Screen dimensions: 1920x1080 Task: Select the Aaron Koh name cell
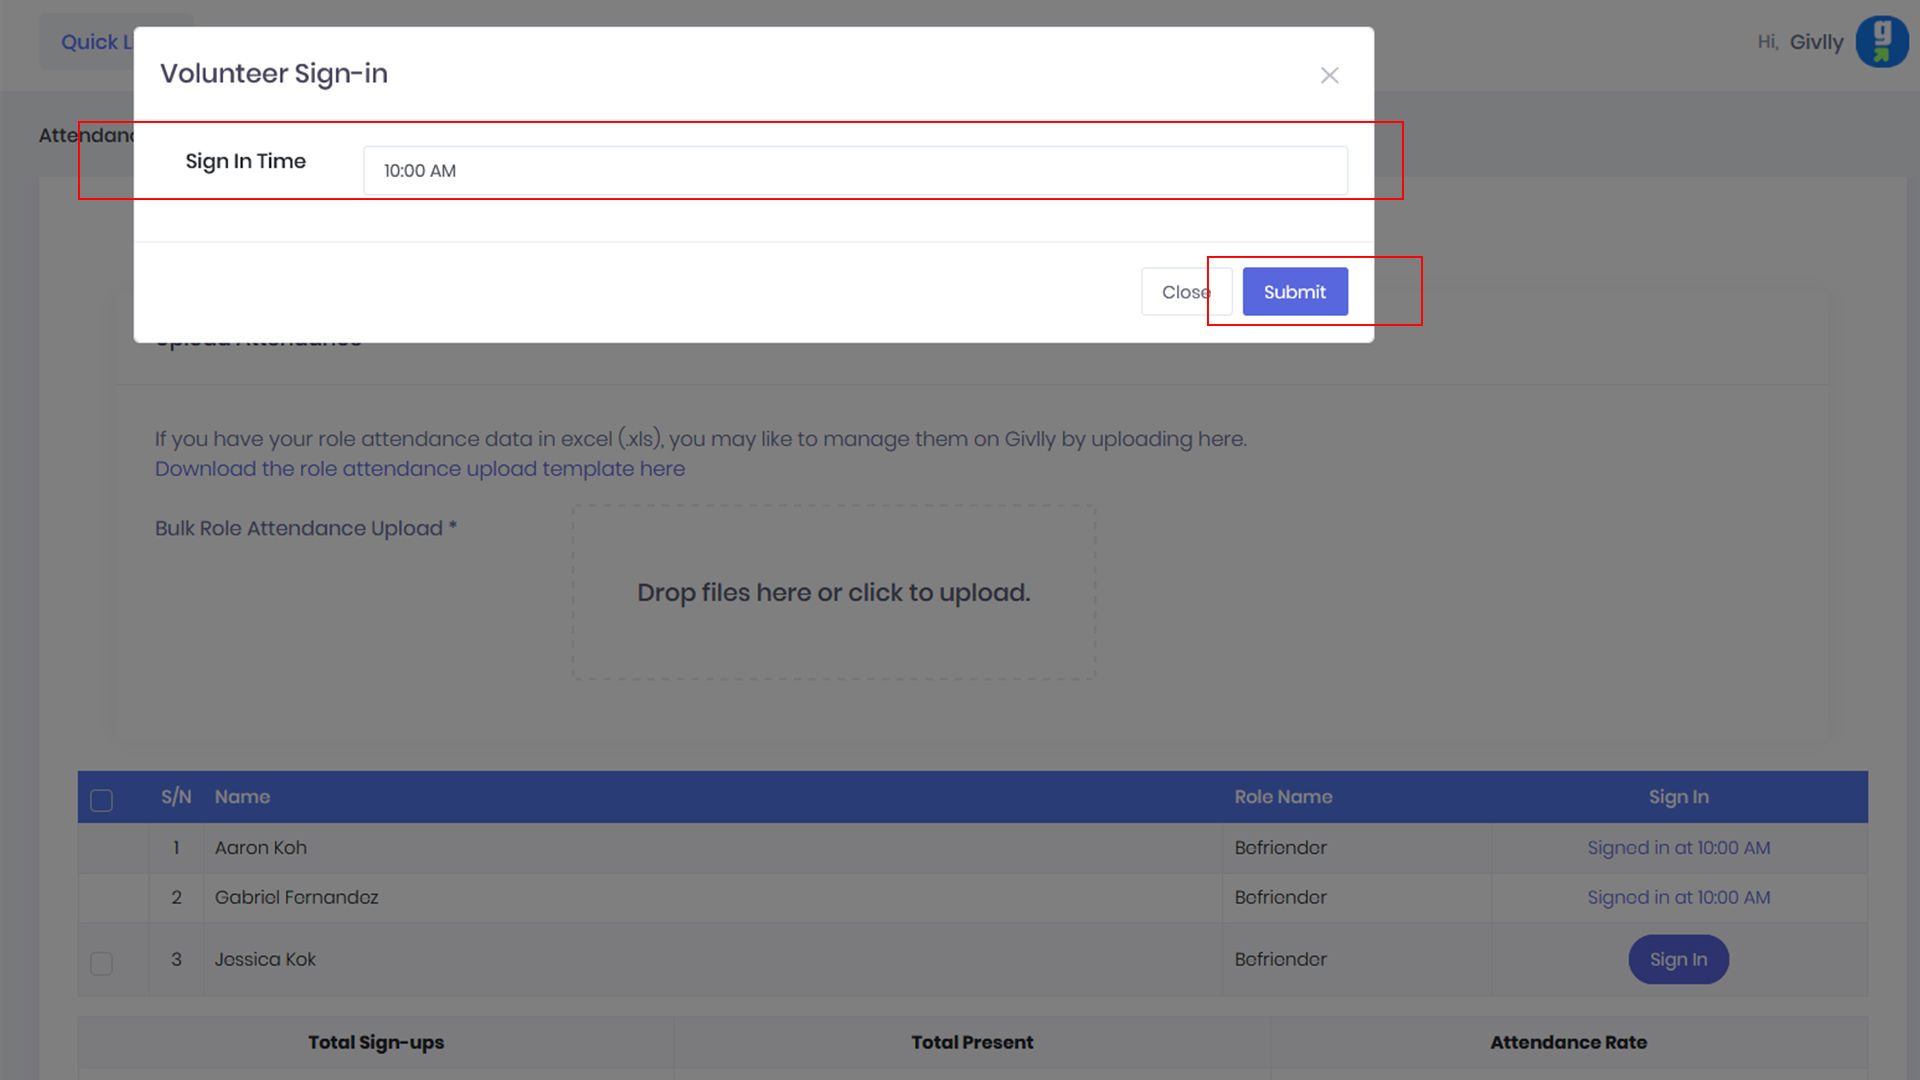(x=260, y=848)
